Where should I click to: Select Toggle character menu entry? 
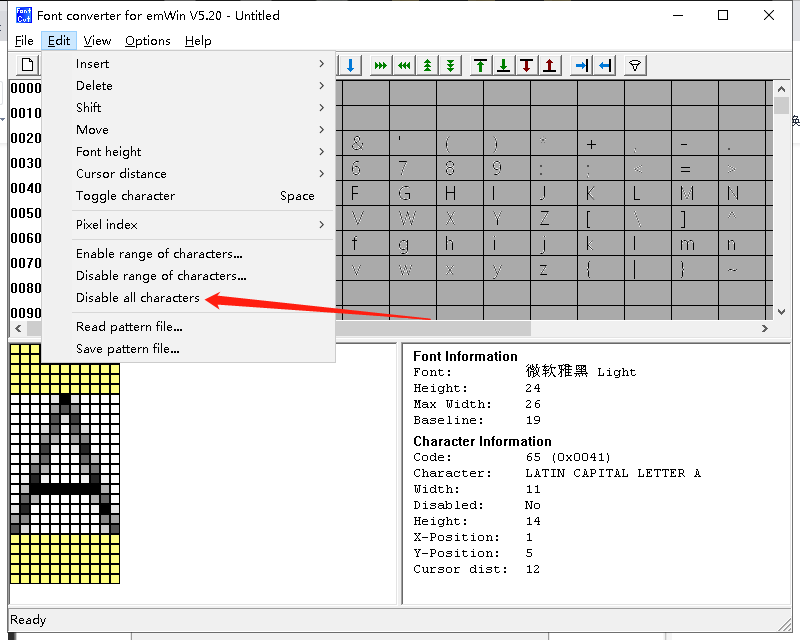point(126,196)
